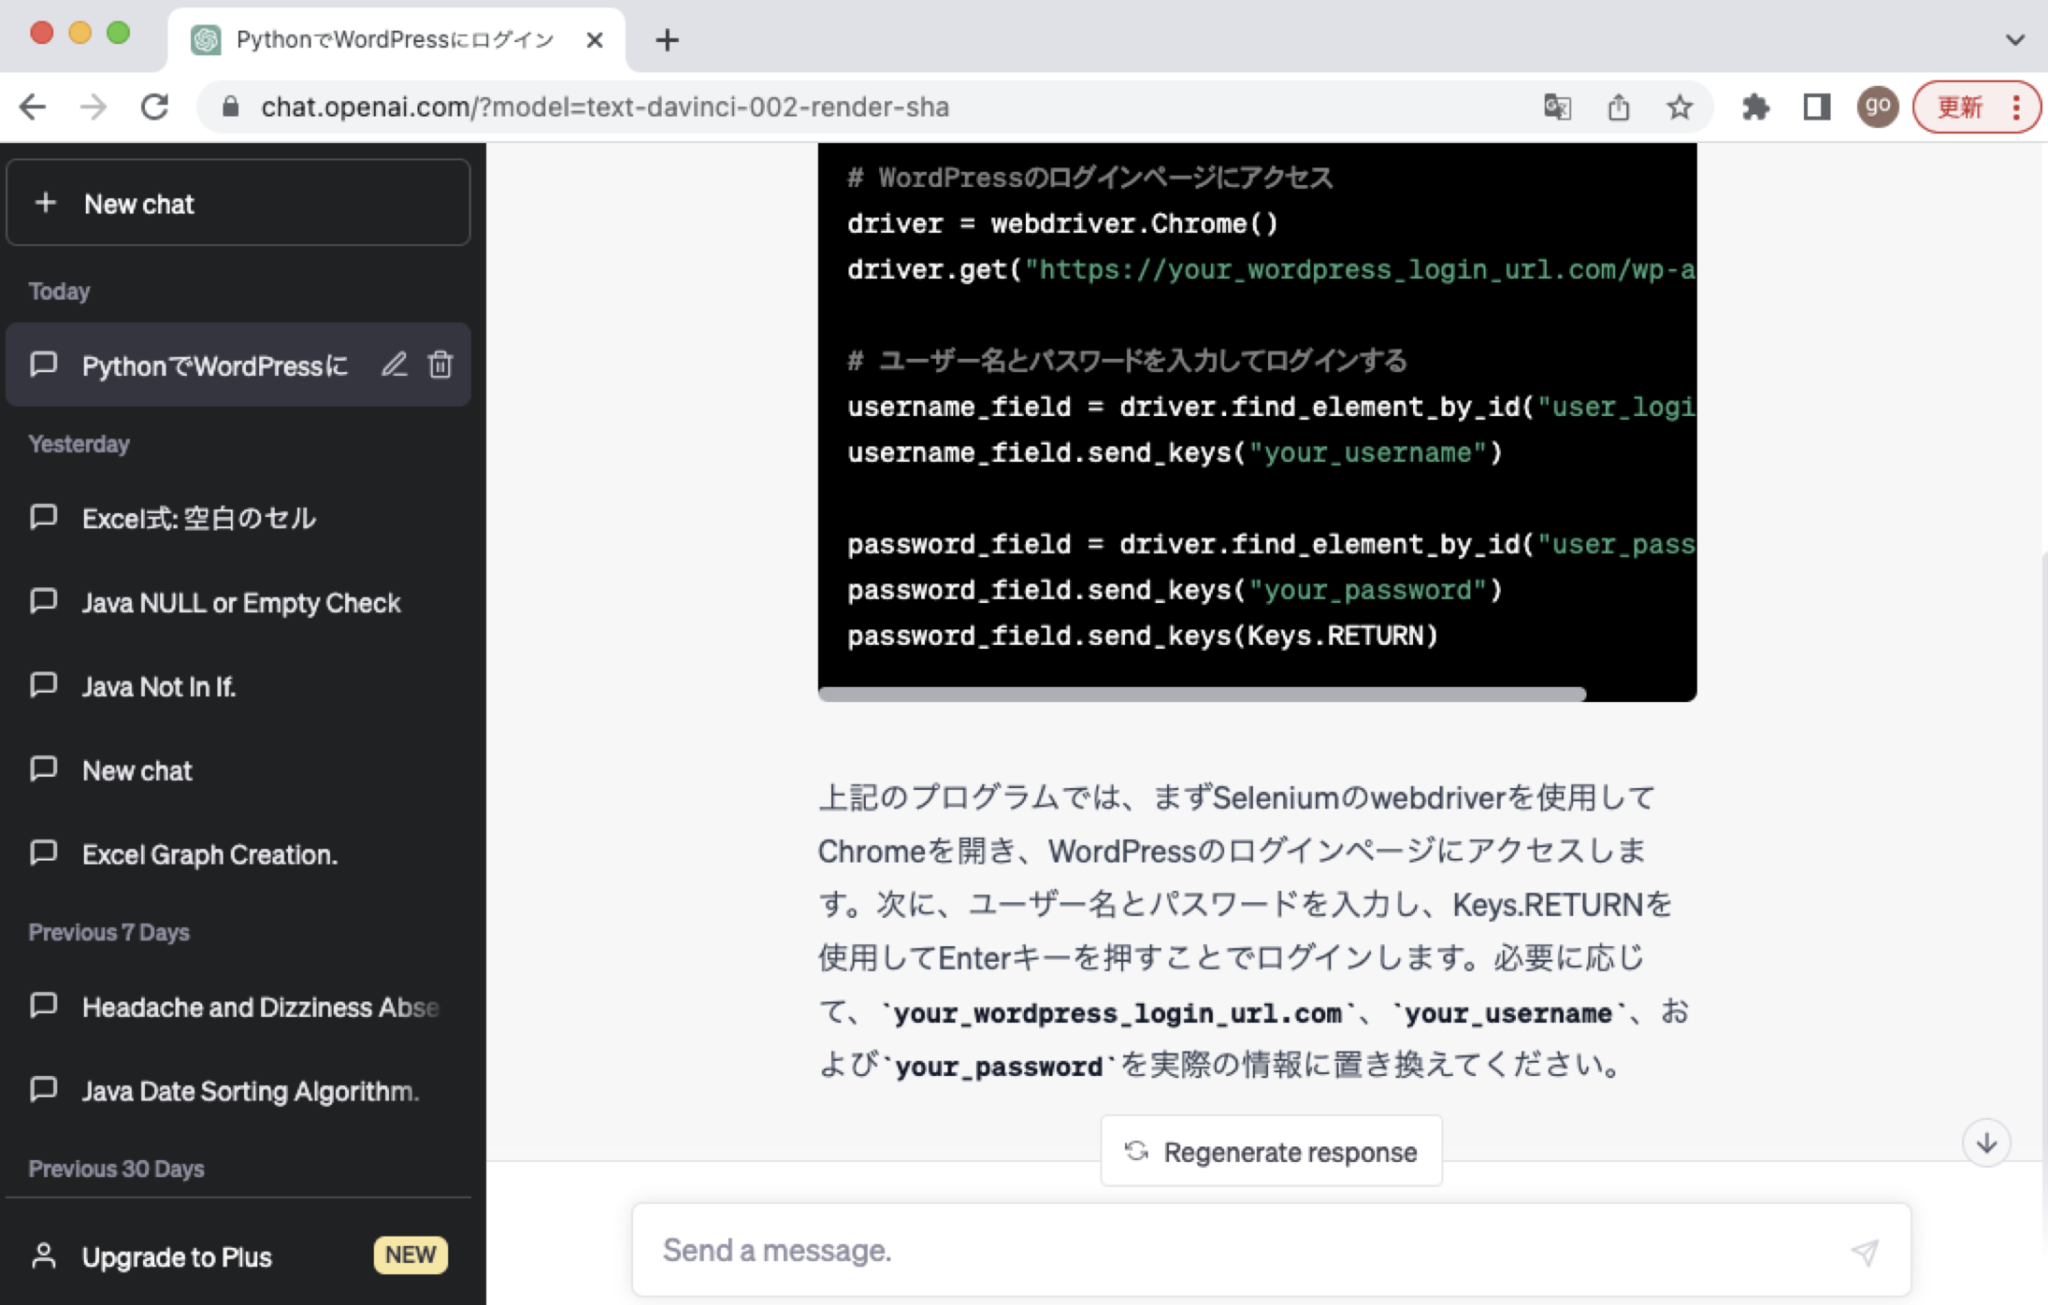Click the share page icon
This screenshot has height=1305, width=2048.
point(1620,107)
